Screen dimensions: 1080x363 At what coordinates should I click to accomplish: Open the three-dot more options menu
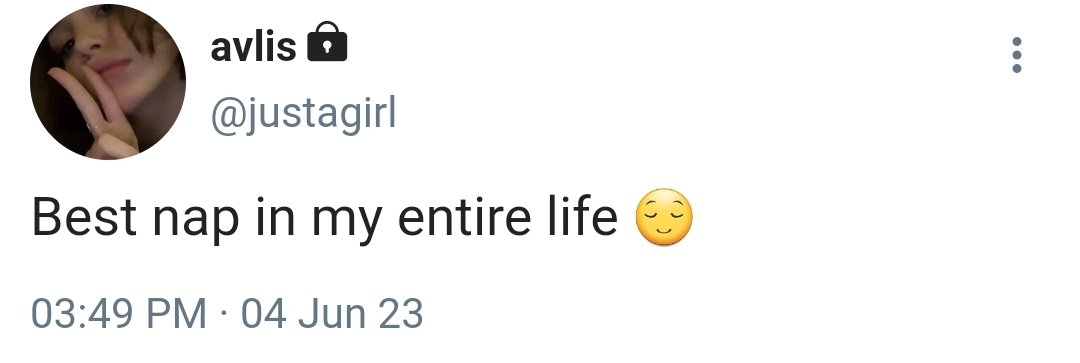(1016, 55)
